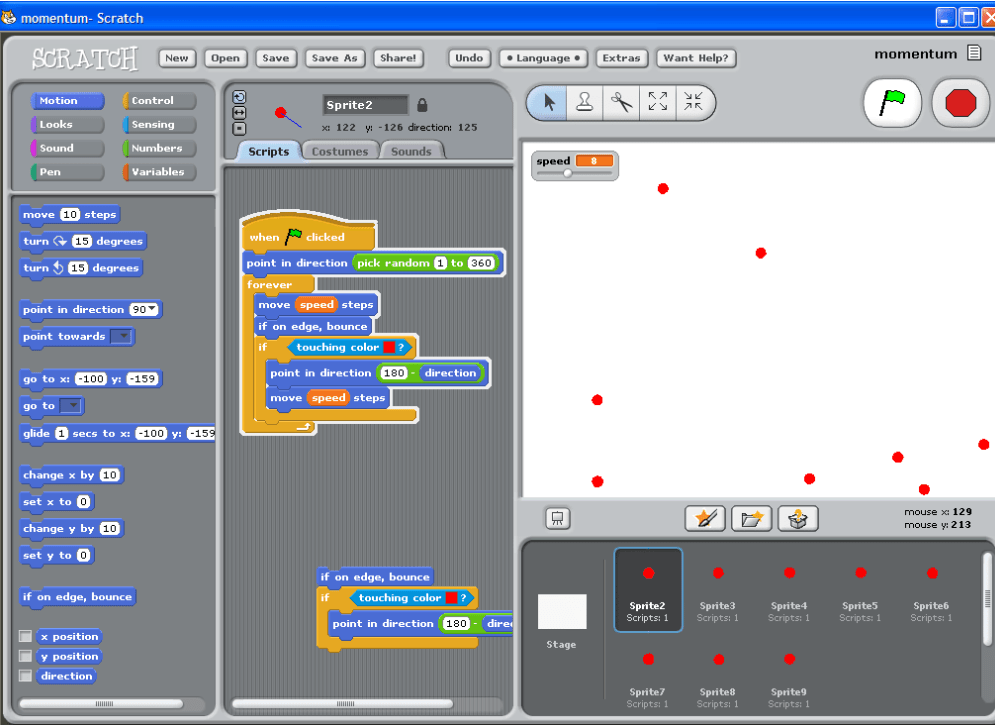995x725 pixels.
Task: Click the New button
Action: 177,58
